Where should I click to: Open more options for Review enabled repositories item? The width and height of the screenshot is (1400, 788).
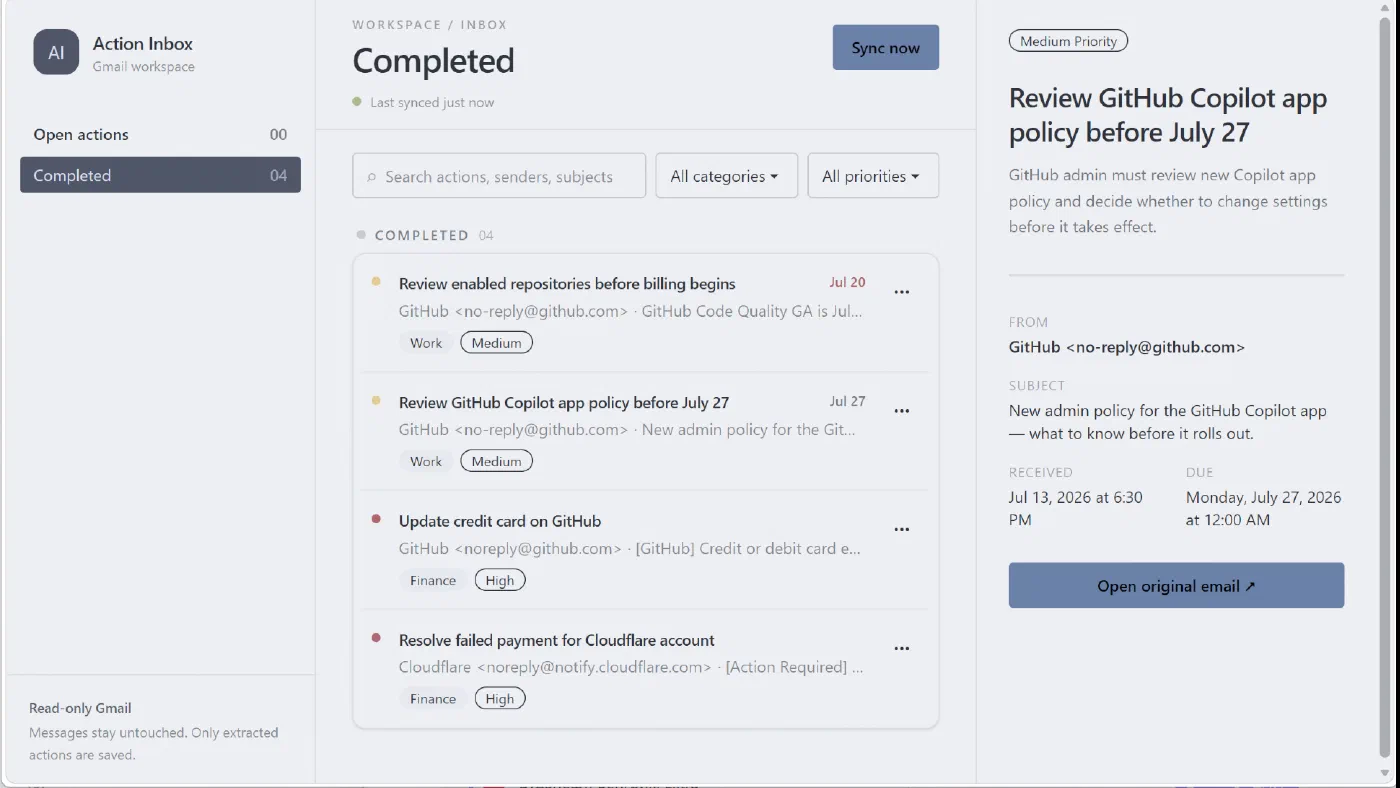902,292
